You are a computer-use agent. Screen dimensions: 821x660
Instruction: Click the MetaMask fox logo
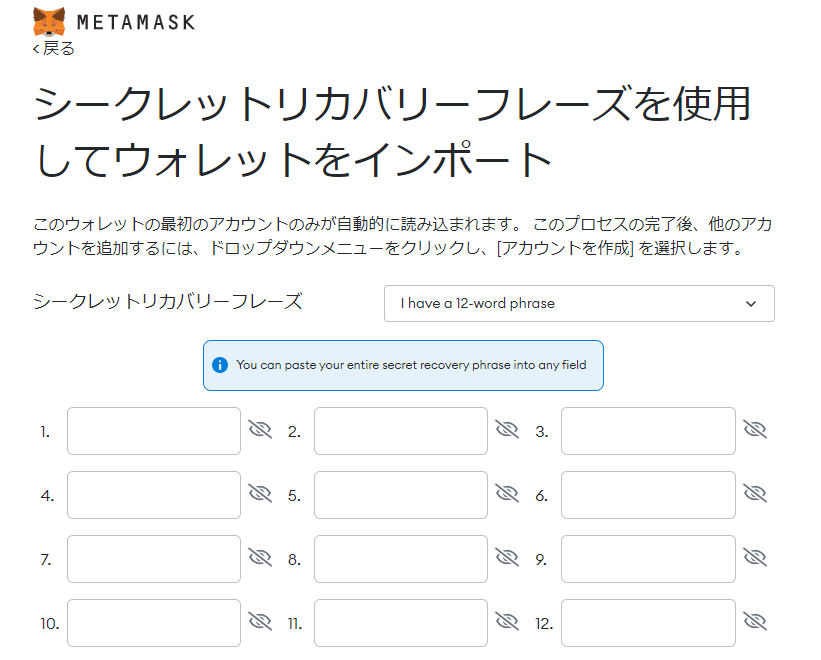coord(49,21)
